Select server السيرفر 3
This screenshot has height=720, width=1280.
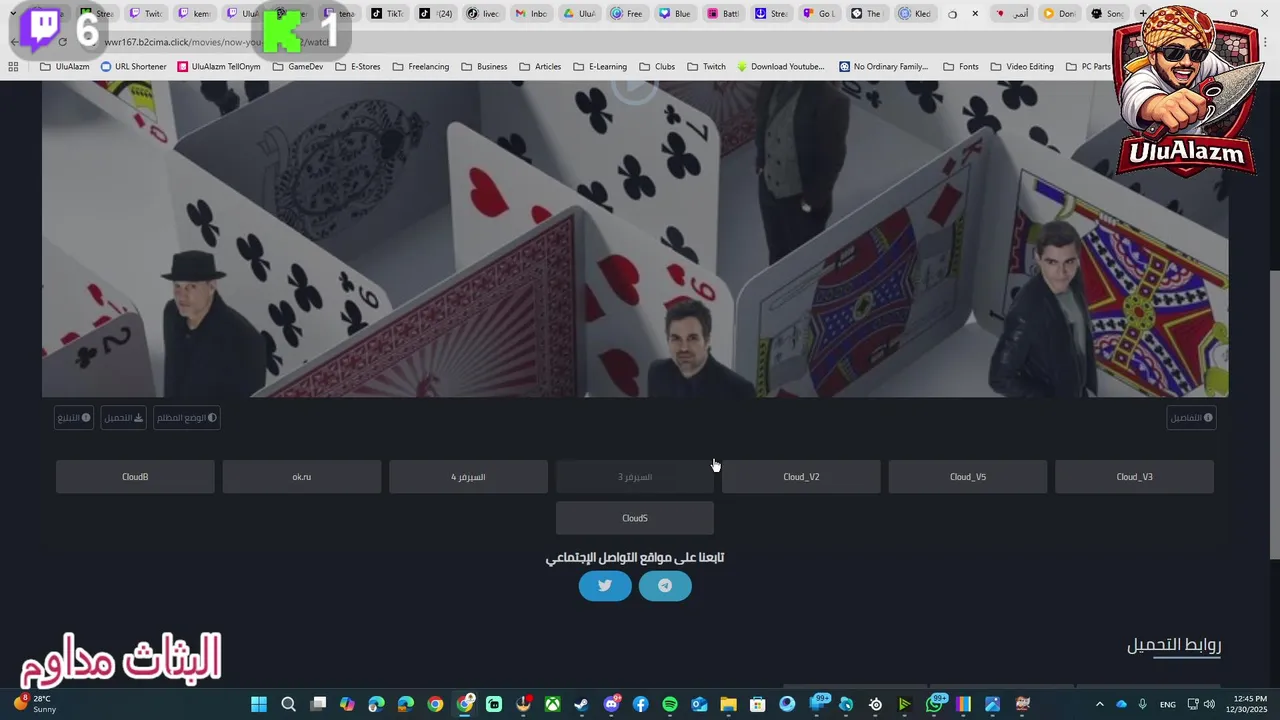pos(635,477)
